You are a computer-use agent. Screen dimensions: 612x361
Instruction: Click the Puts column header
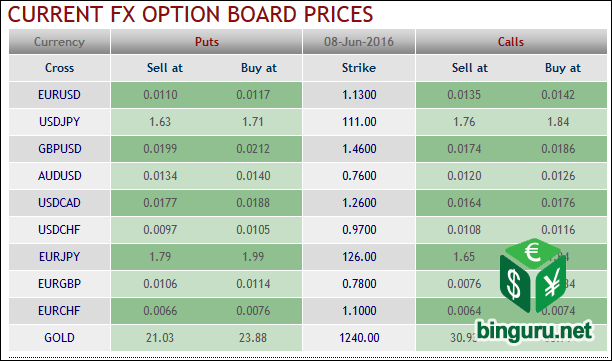coord(207,42)
